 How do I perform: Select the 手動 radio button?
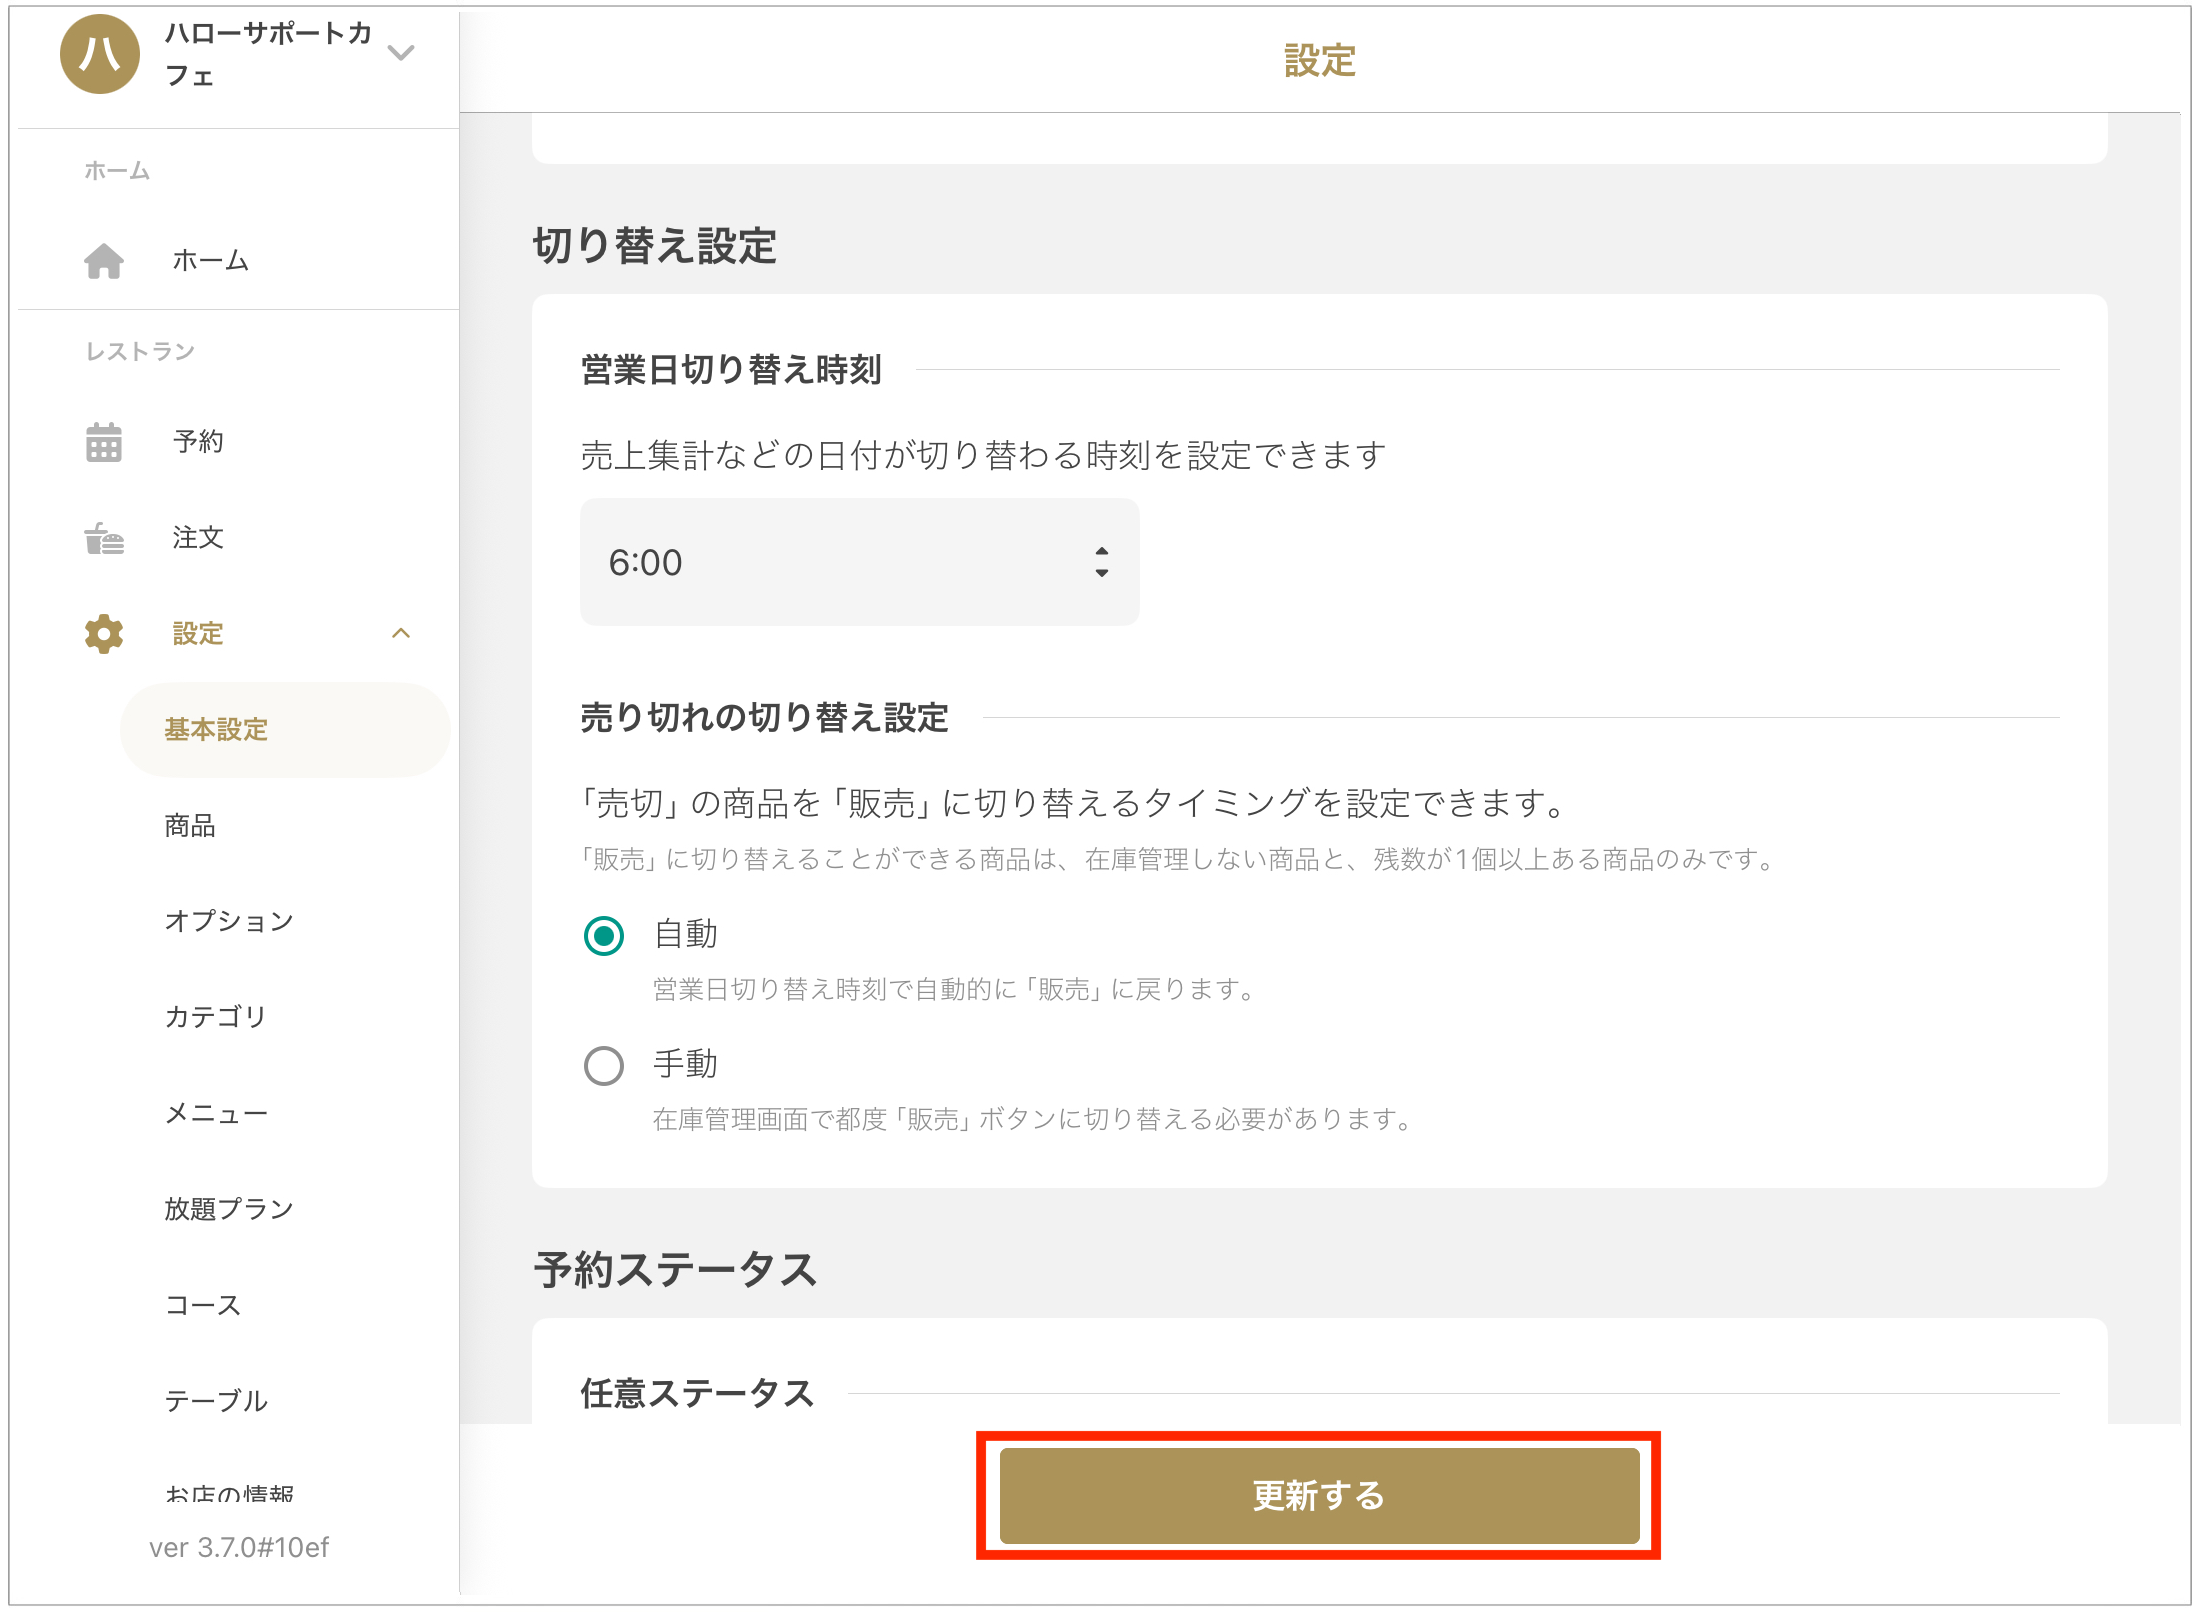point(604,1065)
